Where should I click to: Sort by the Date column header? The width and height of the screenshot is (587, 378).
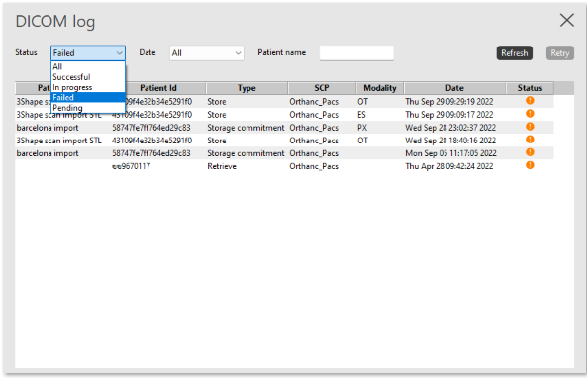tap(455, 88)
